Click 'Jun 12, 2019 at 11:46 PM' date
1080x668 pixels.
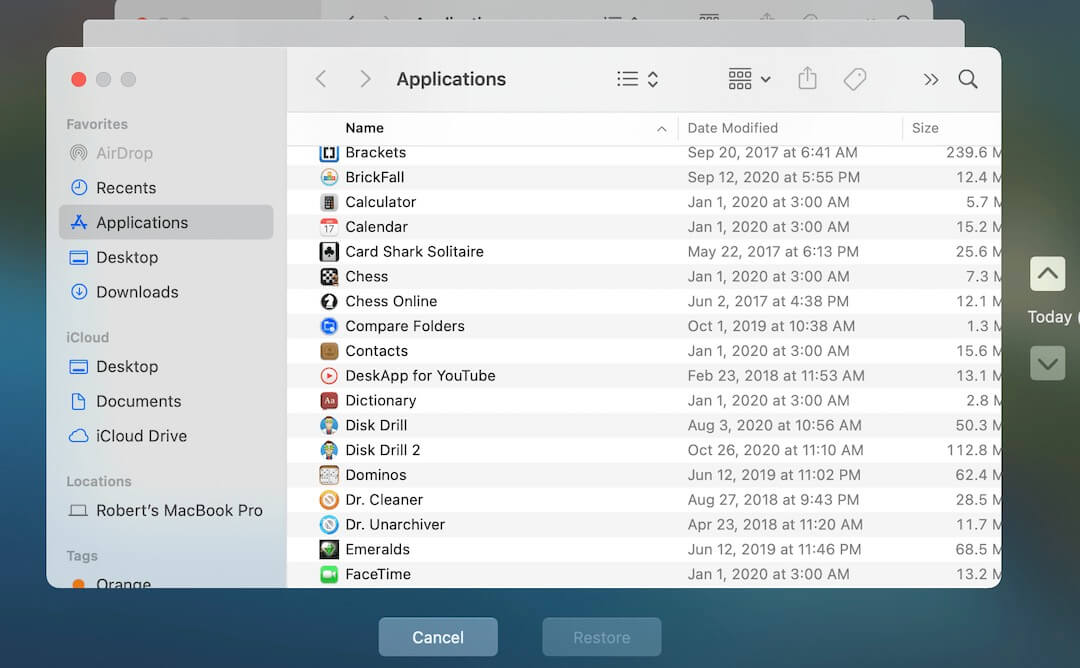774,550
